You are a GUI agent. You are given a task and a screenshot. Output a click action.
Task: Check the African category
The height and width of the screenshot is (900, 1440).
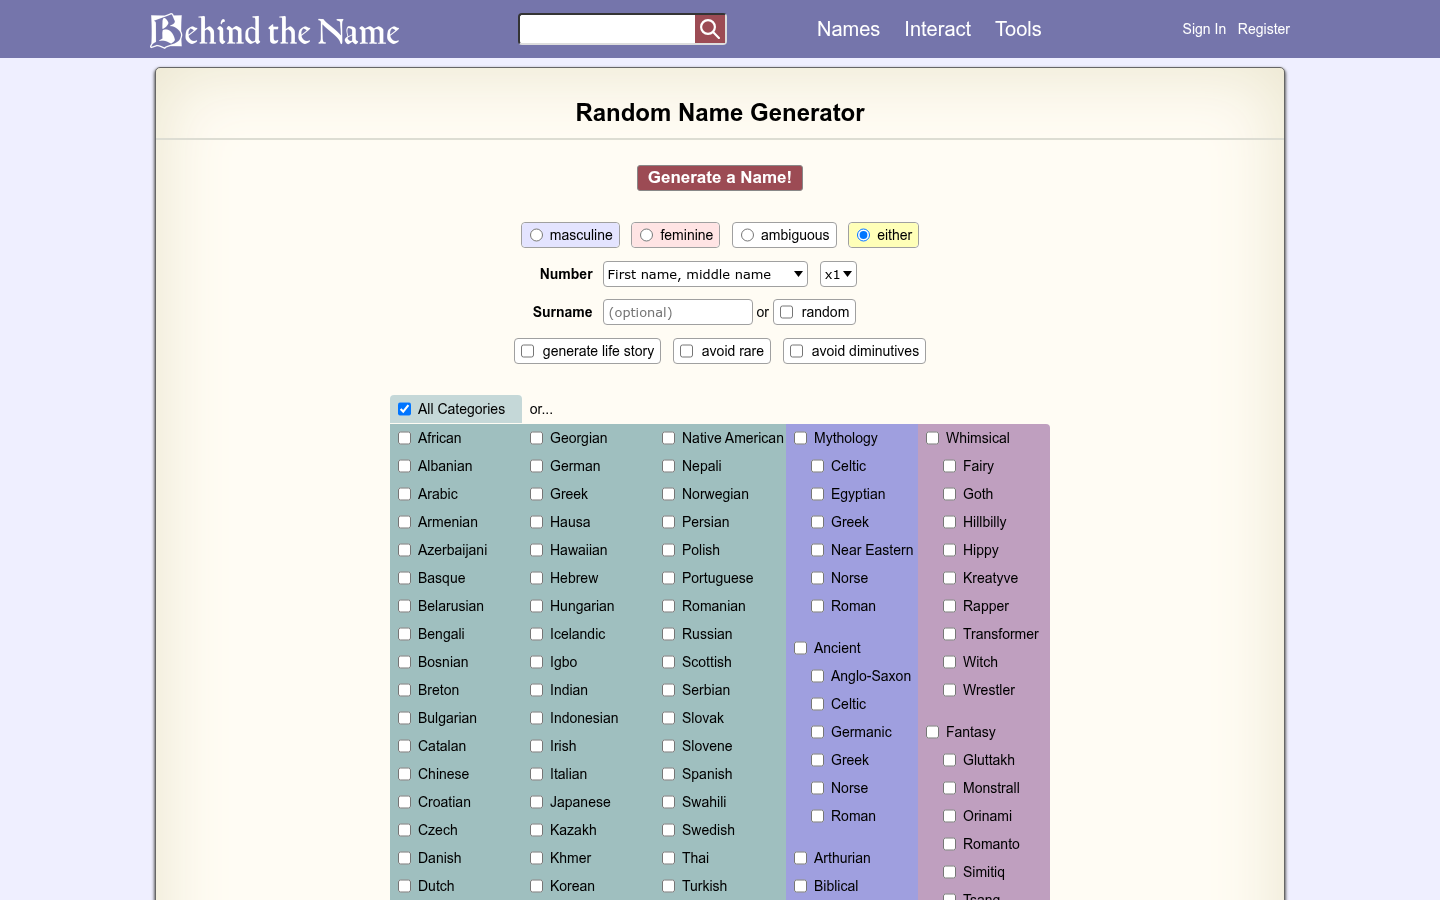click(405, 438)
